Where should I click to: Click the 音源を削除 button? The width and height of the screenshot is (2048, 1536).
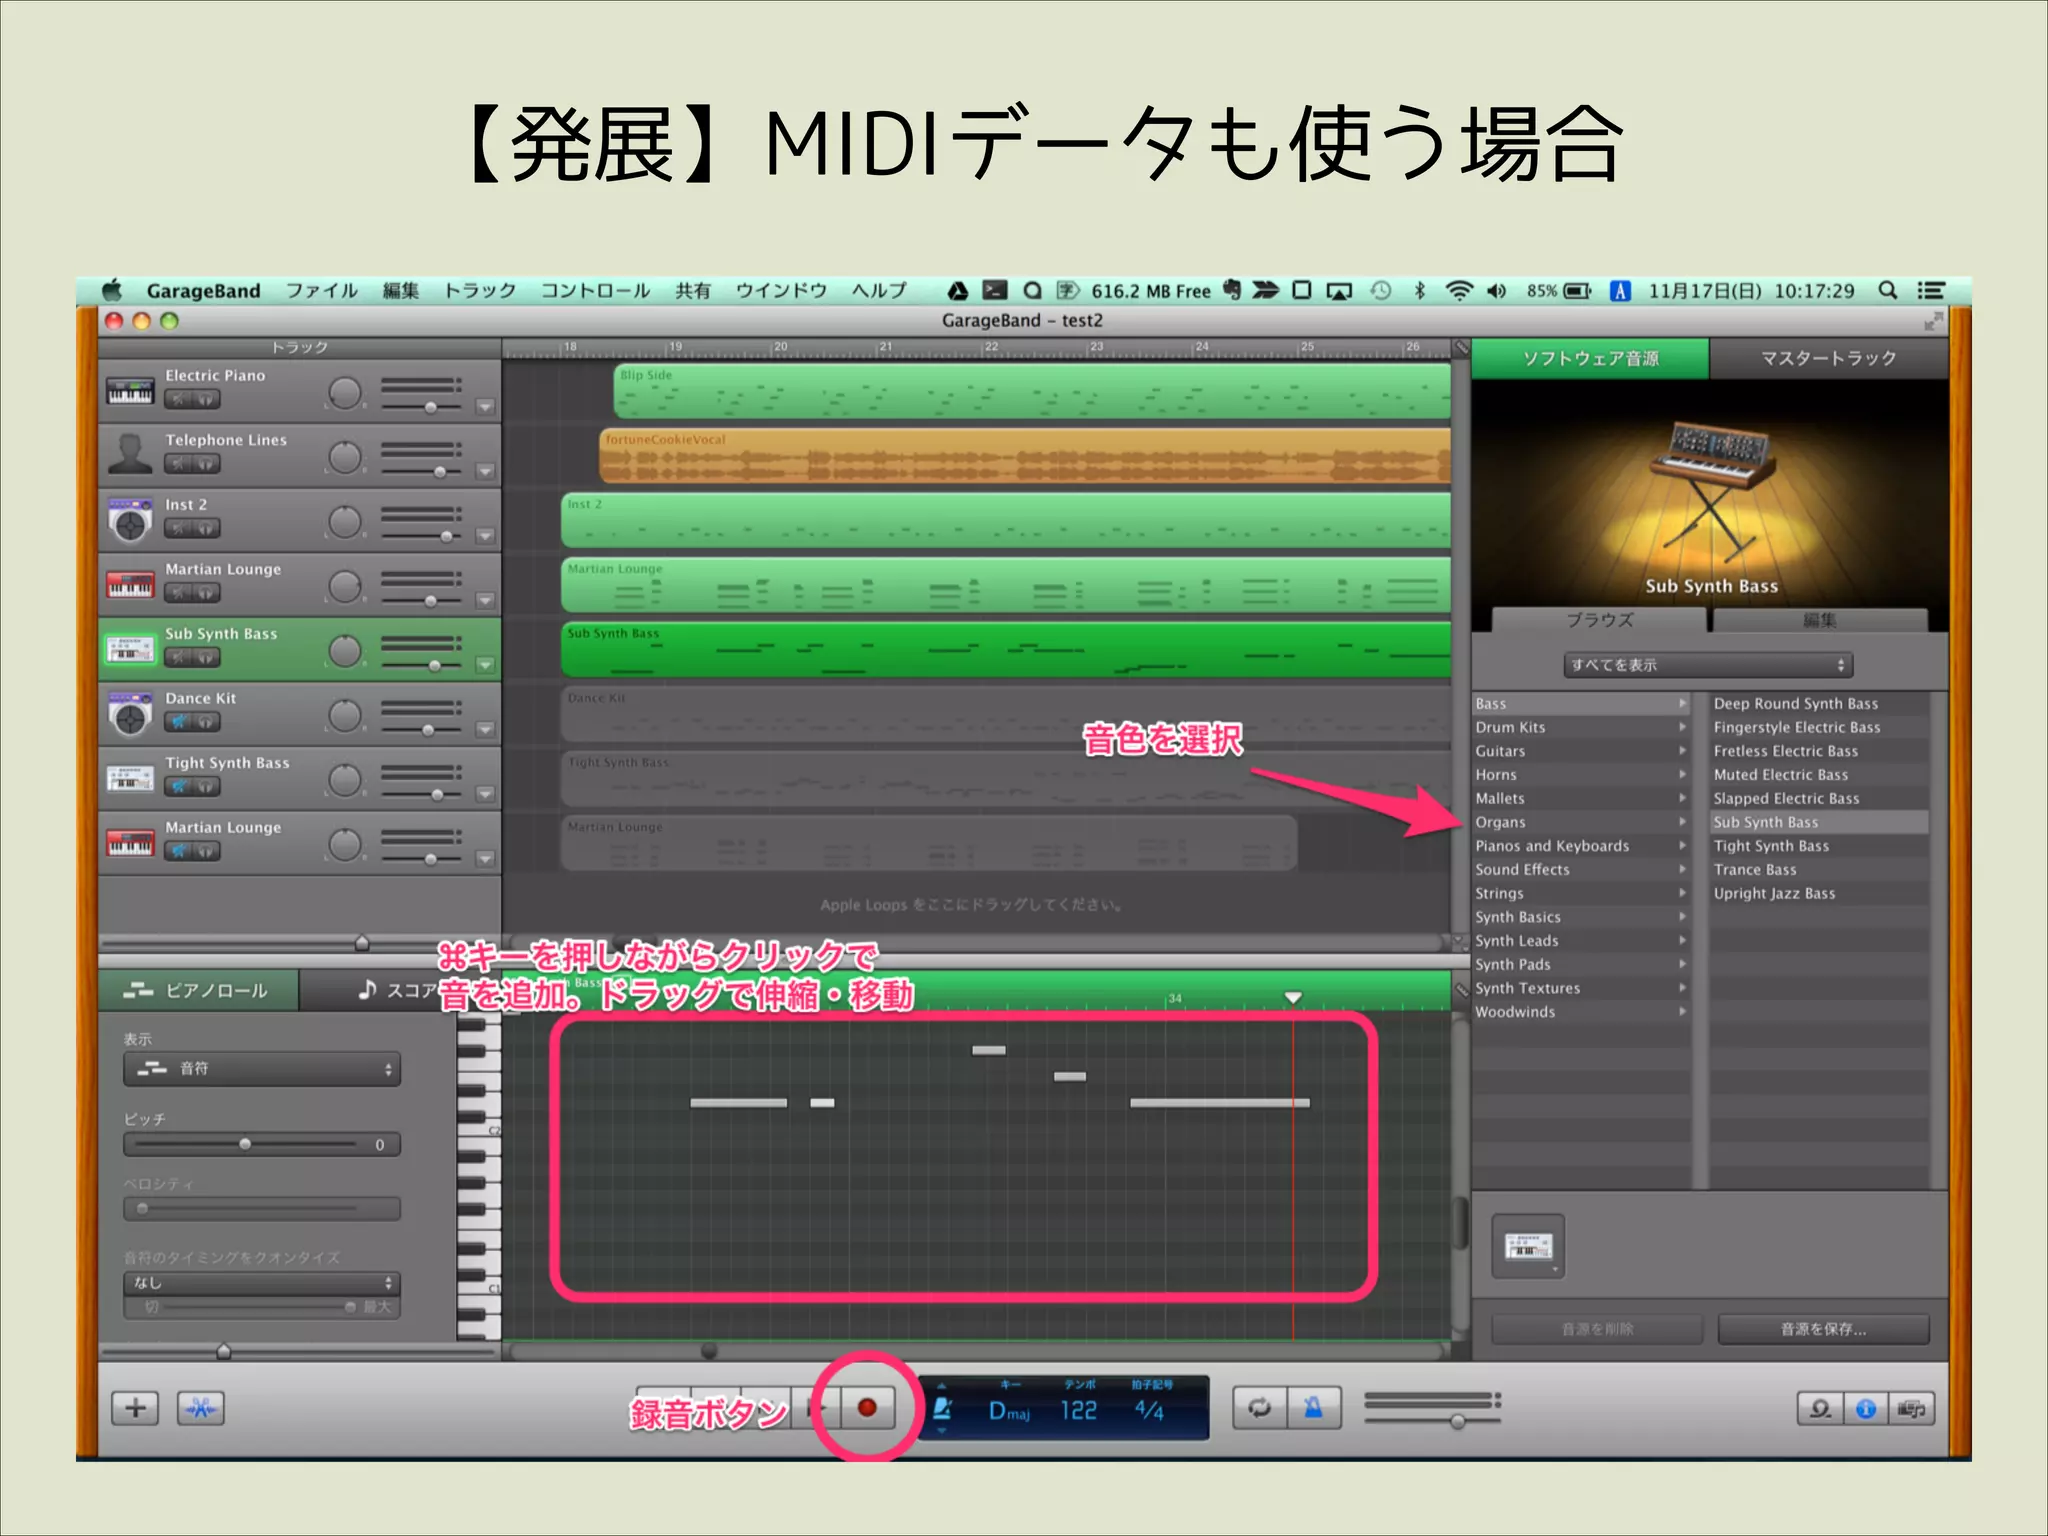pyautogui.click(x=1597, y=1329)
